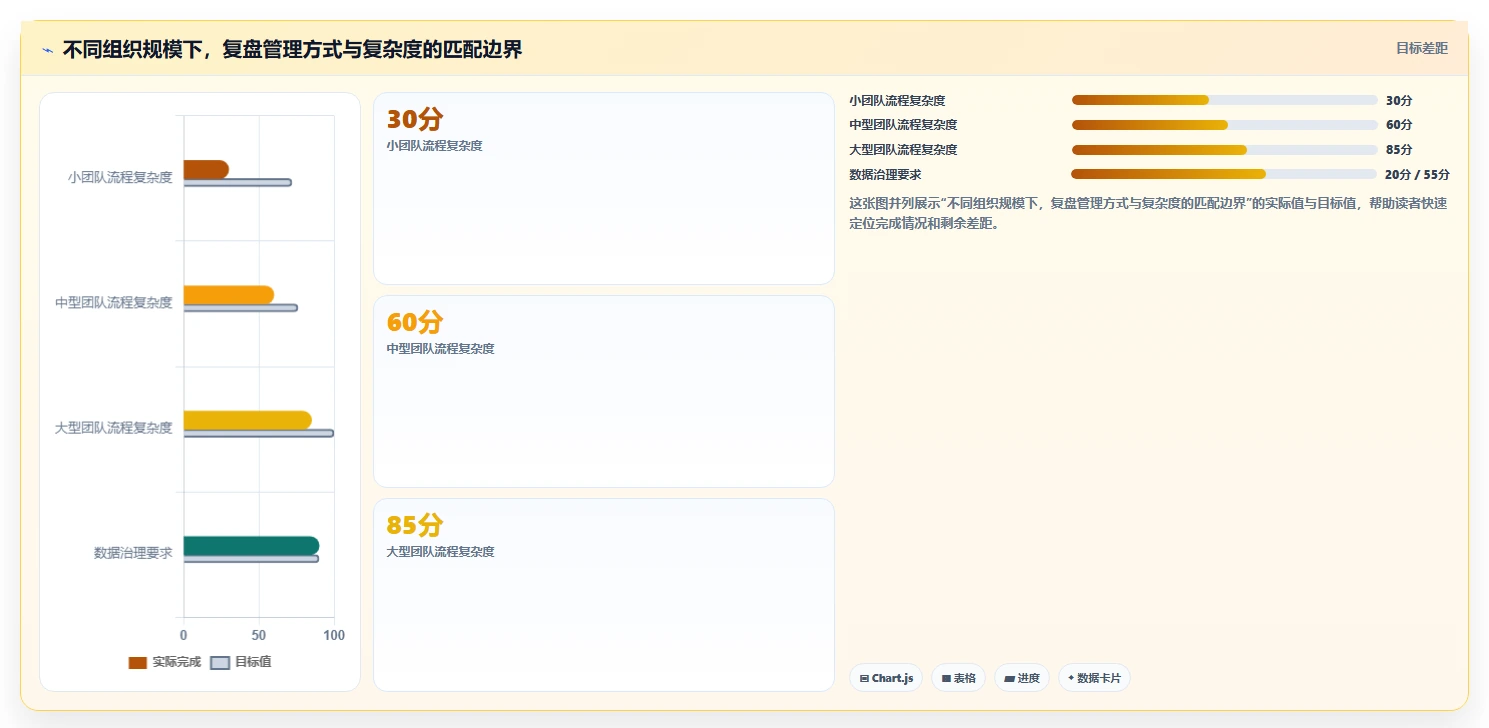The image size is (1489, 728).
Task: Select the 表格 tag
Action: pyautogui.click(x=958, y=678)
